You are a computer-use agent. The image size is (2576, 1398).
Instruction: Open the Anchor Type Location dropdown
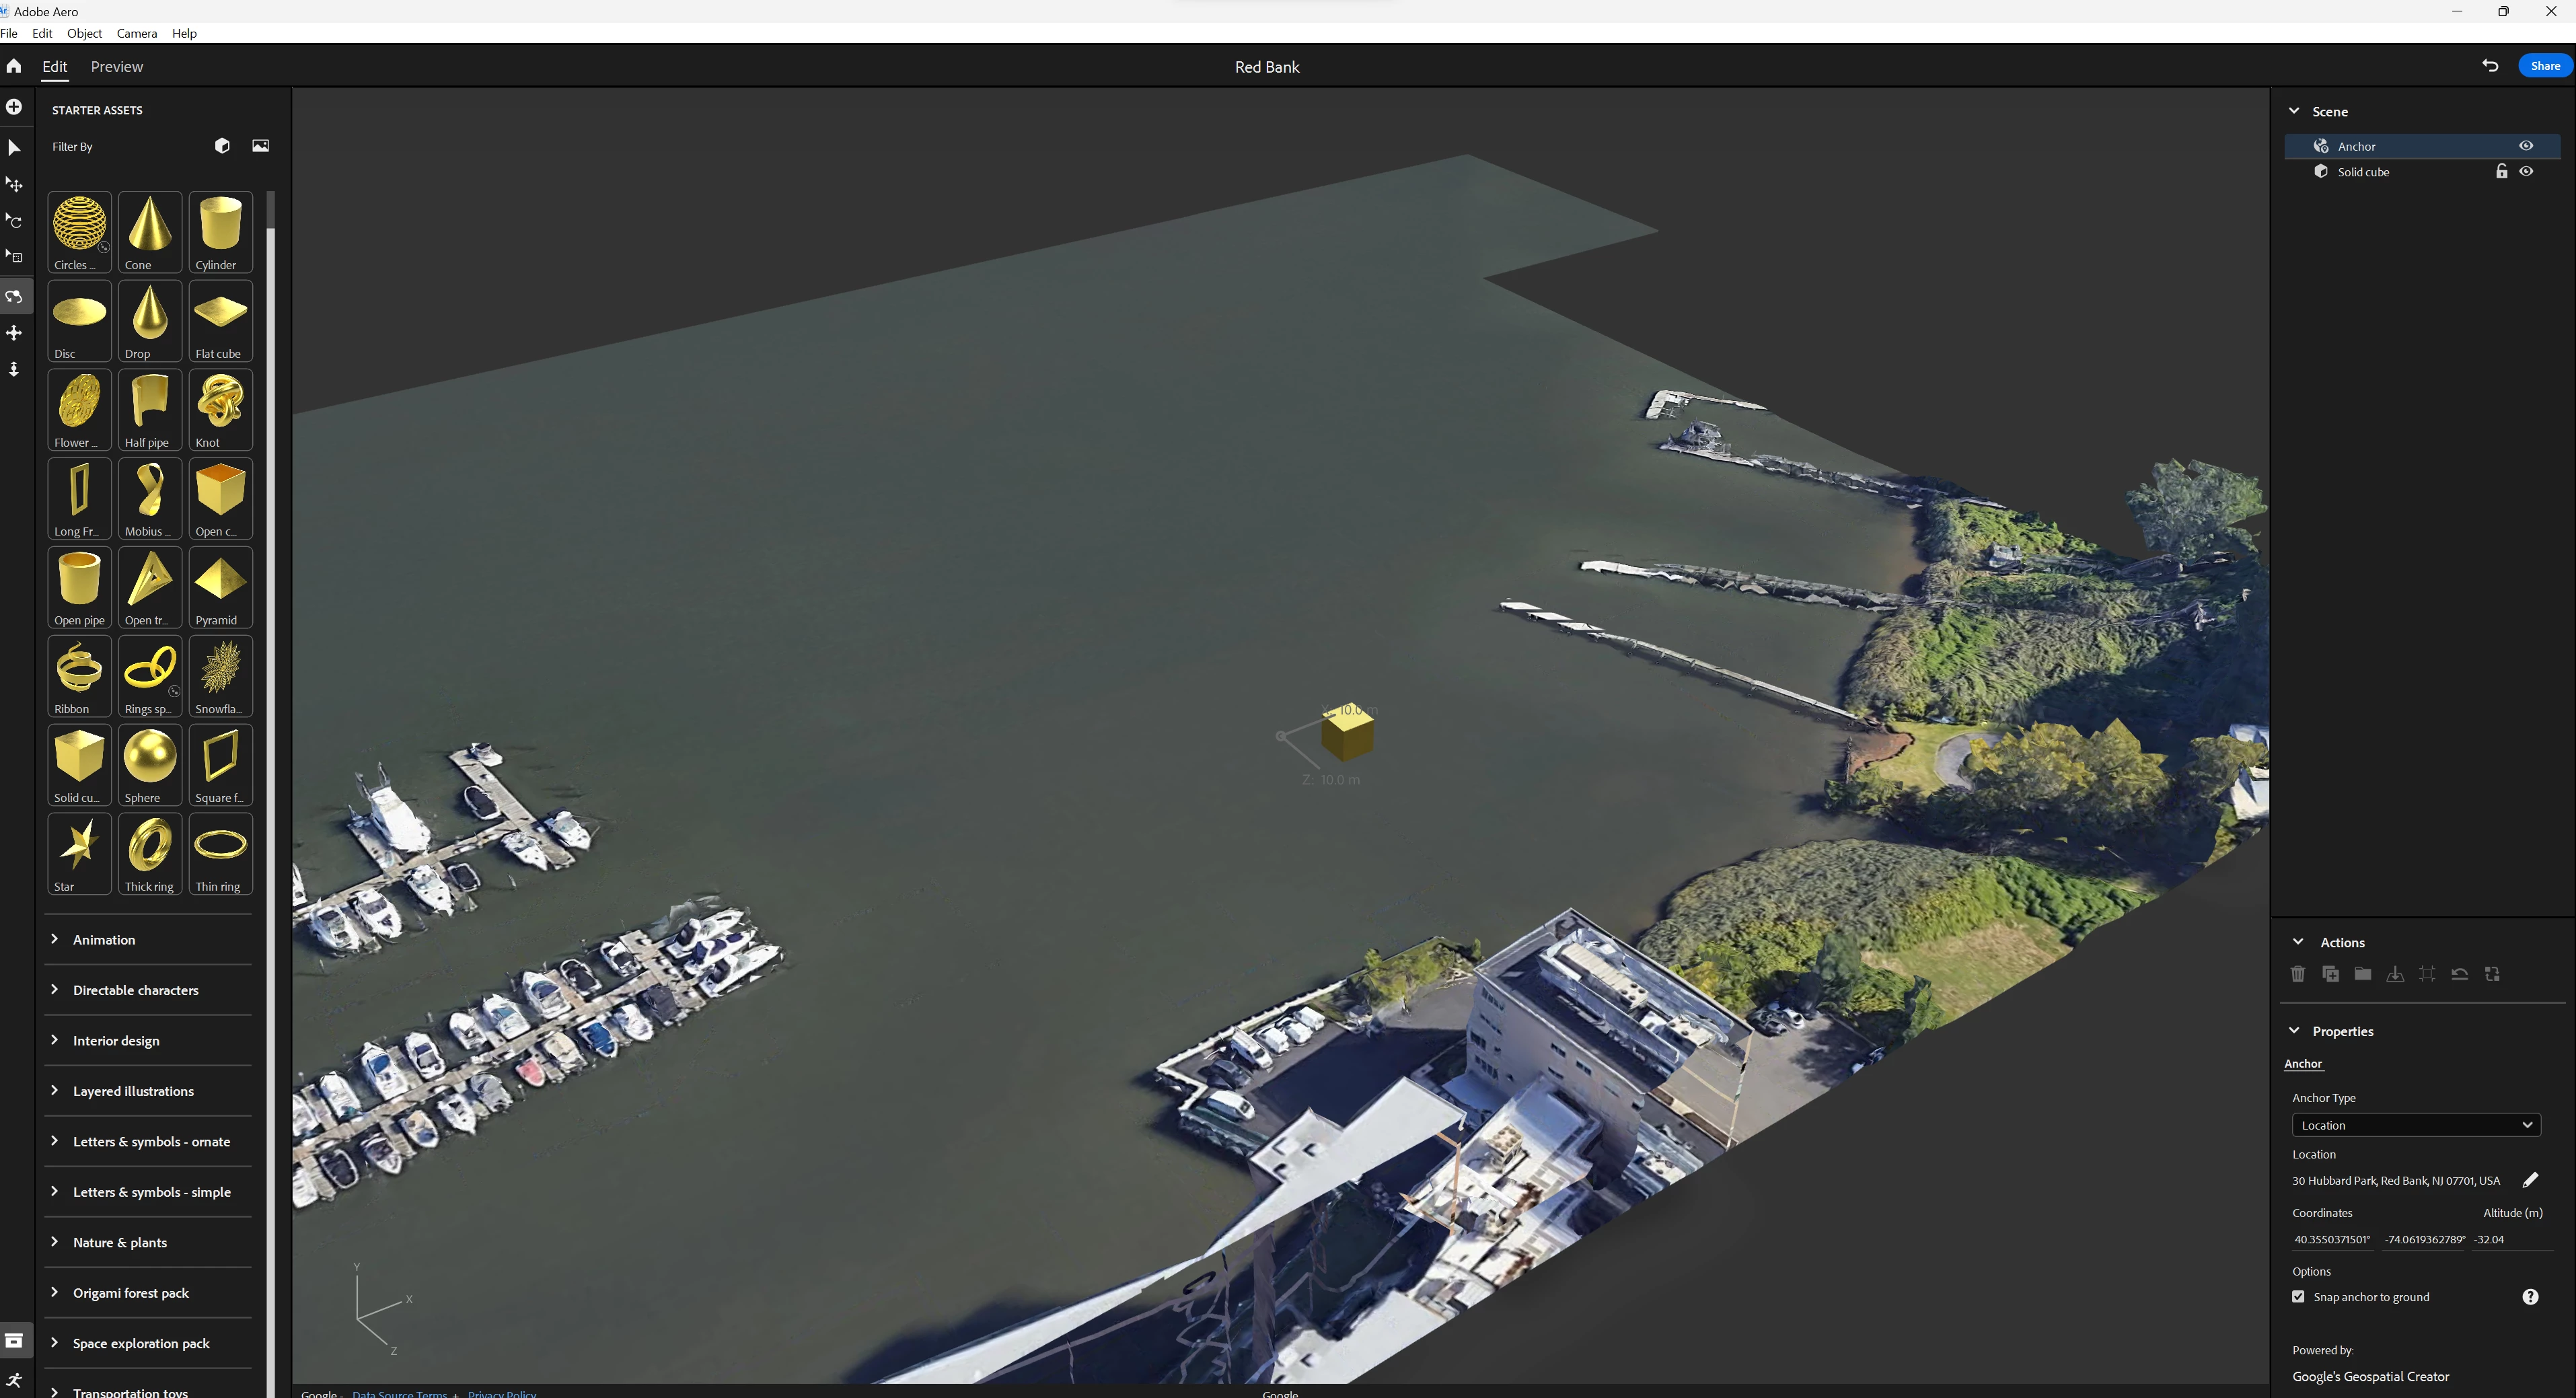(2415, 1125)
